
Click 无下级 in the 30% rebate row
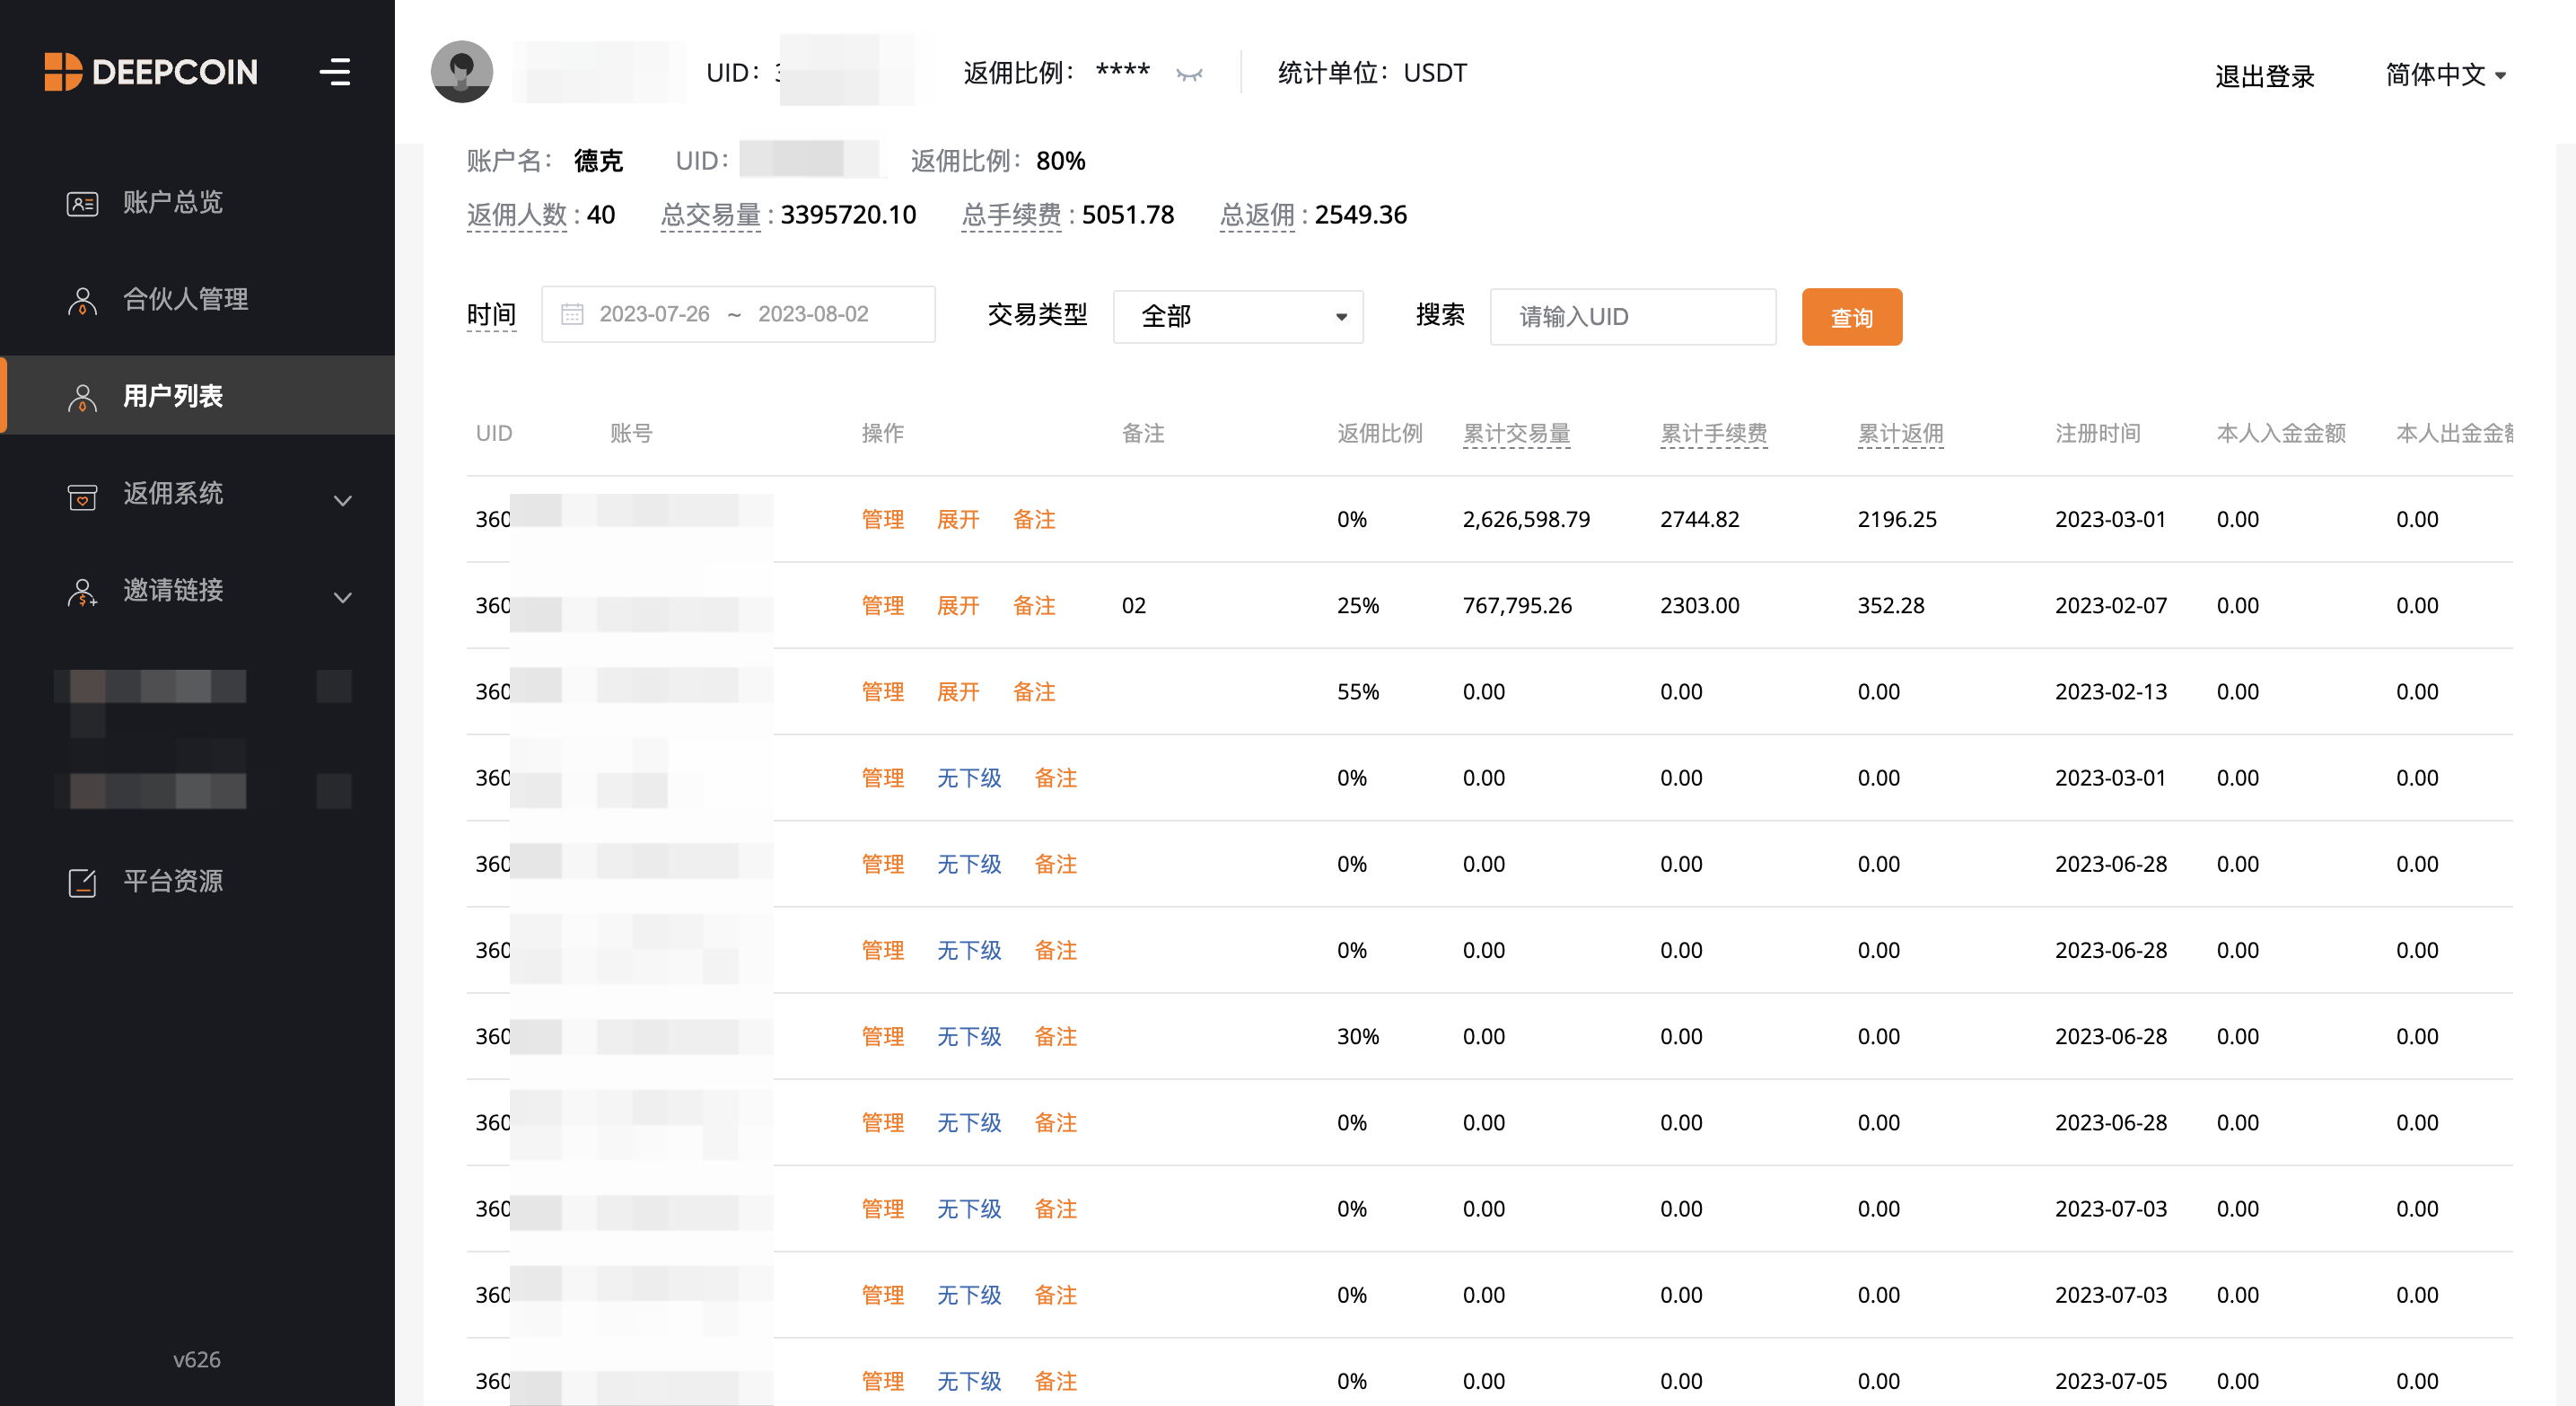pos(969,1037)
